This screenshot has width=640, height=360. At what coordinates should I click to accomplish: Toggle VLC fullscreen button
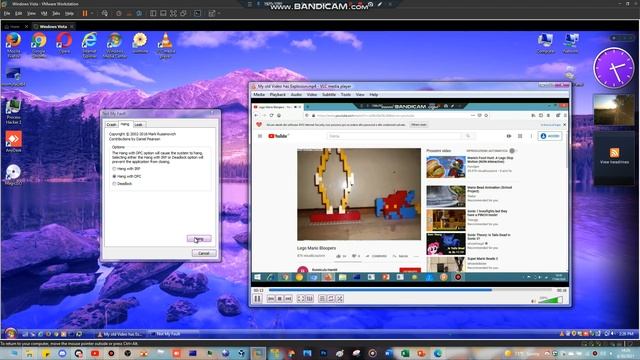[301, 299]
